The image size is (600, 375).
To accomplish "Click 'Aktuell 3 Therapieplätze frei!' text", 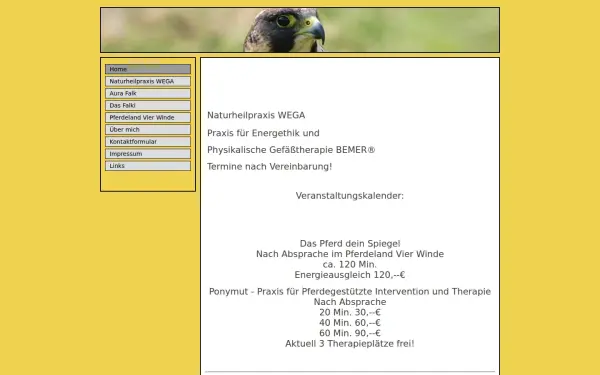I will 350,344.
